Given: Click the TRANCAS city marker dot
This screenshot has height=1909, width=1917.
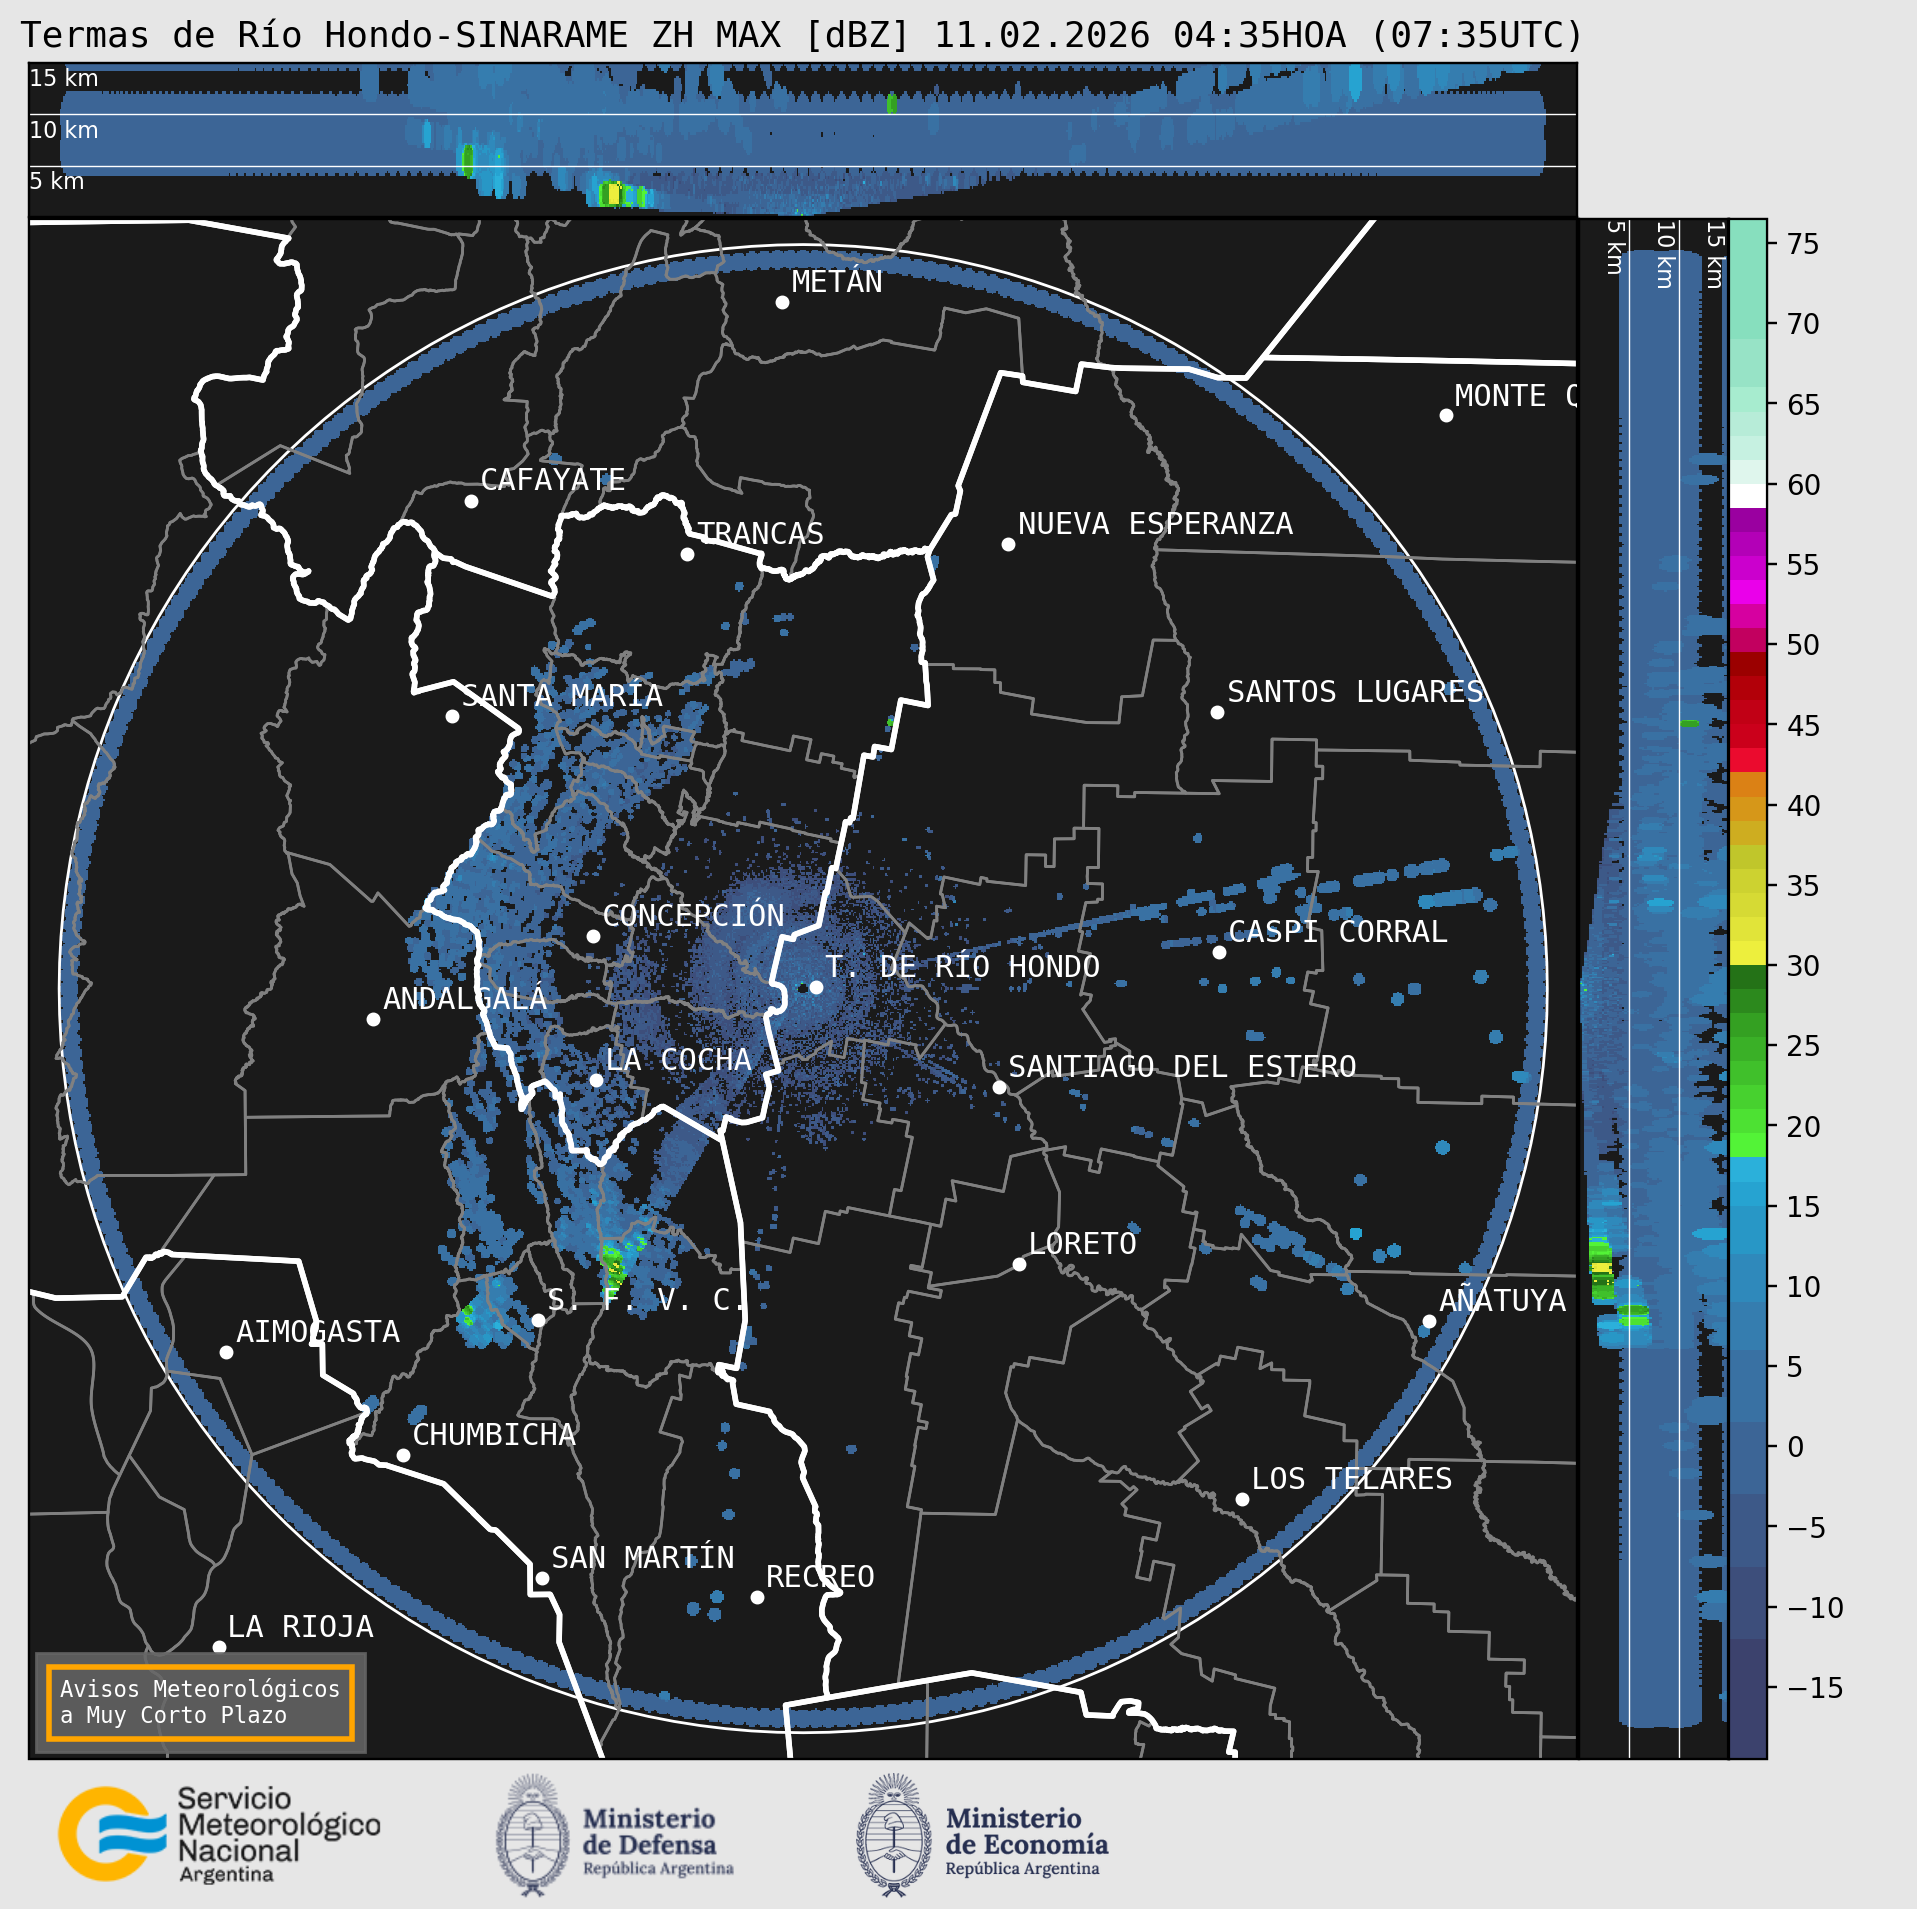Looking at the screenshot, I should (687, 554).
